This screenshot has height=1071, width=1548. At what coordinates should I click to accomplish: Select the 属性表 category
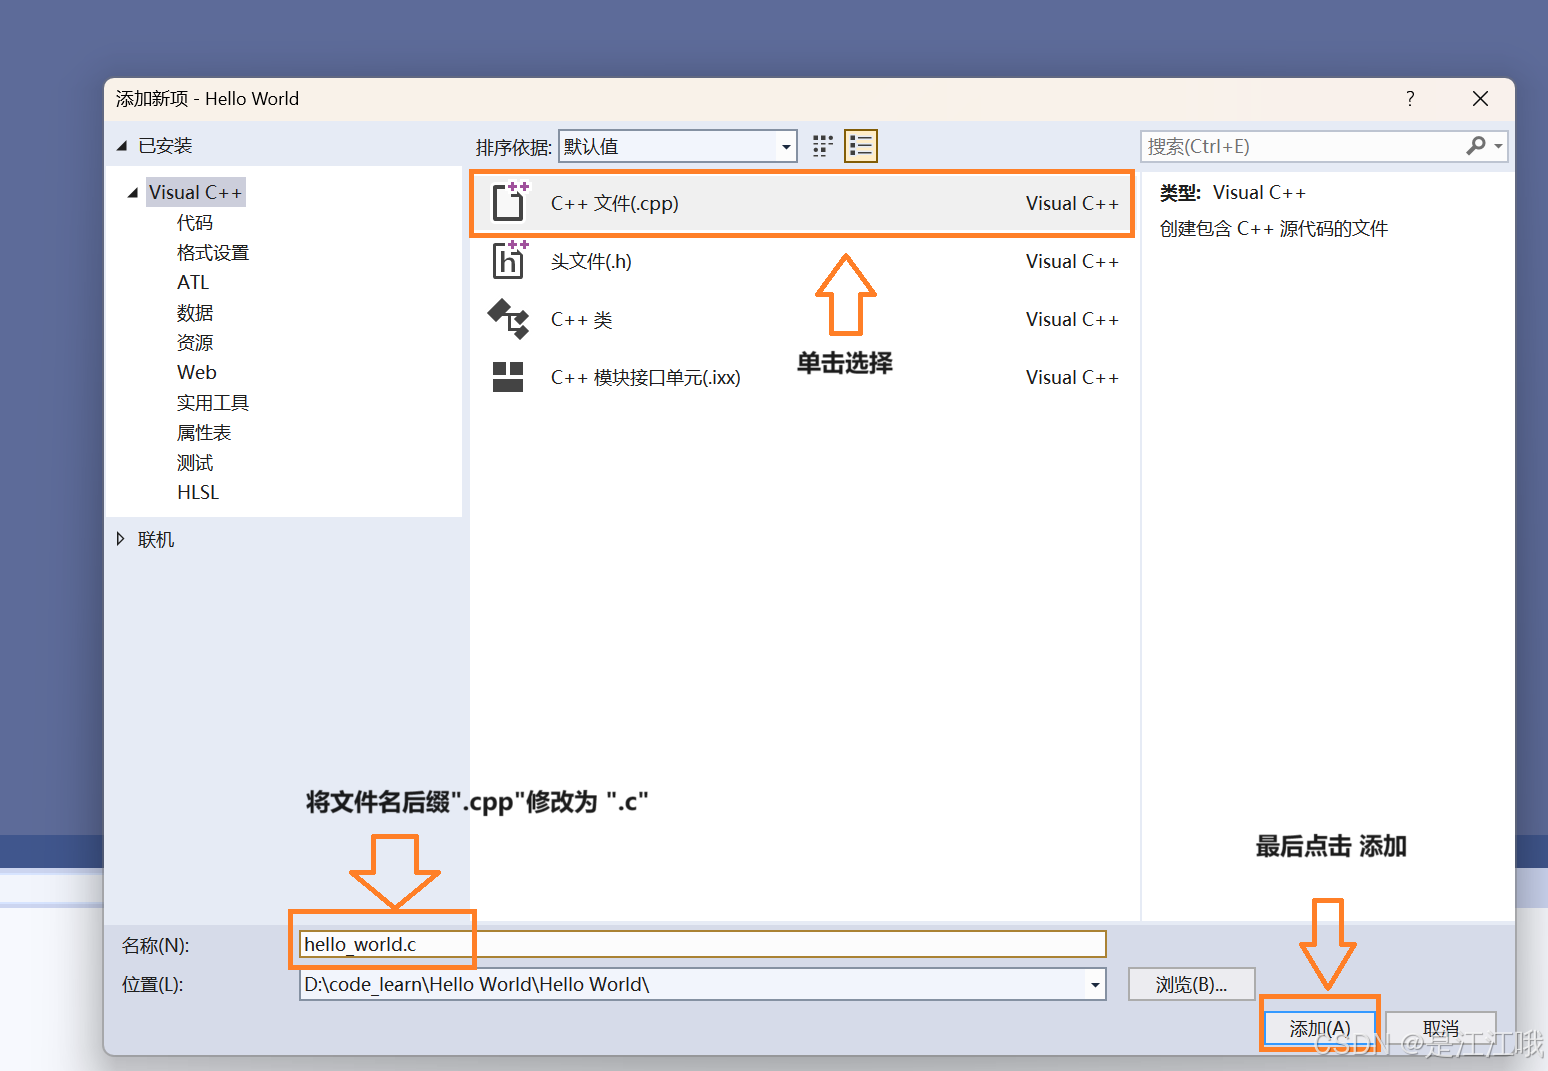[204, 432]
